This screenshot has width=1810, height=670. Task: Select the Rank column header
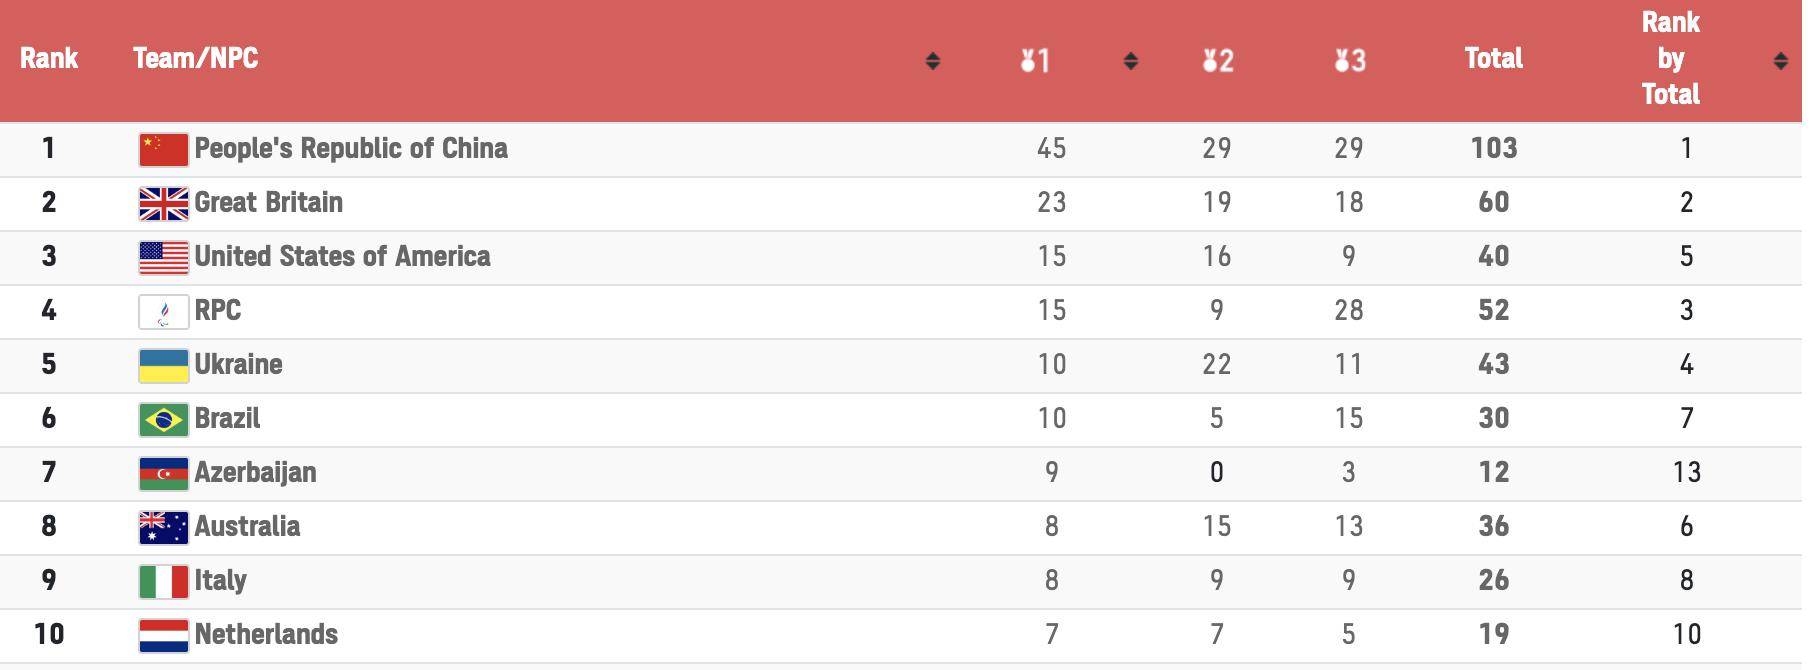click(x=49, y=58)
